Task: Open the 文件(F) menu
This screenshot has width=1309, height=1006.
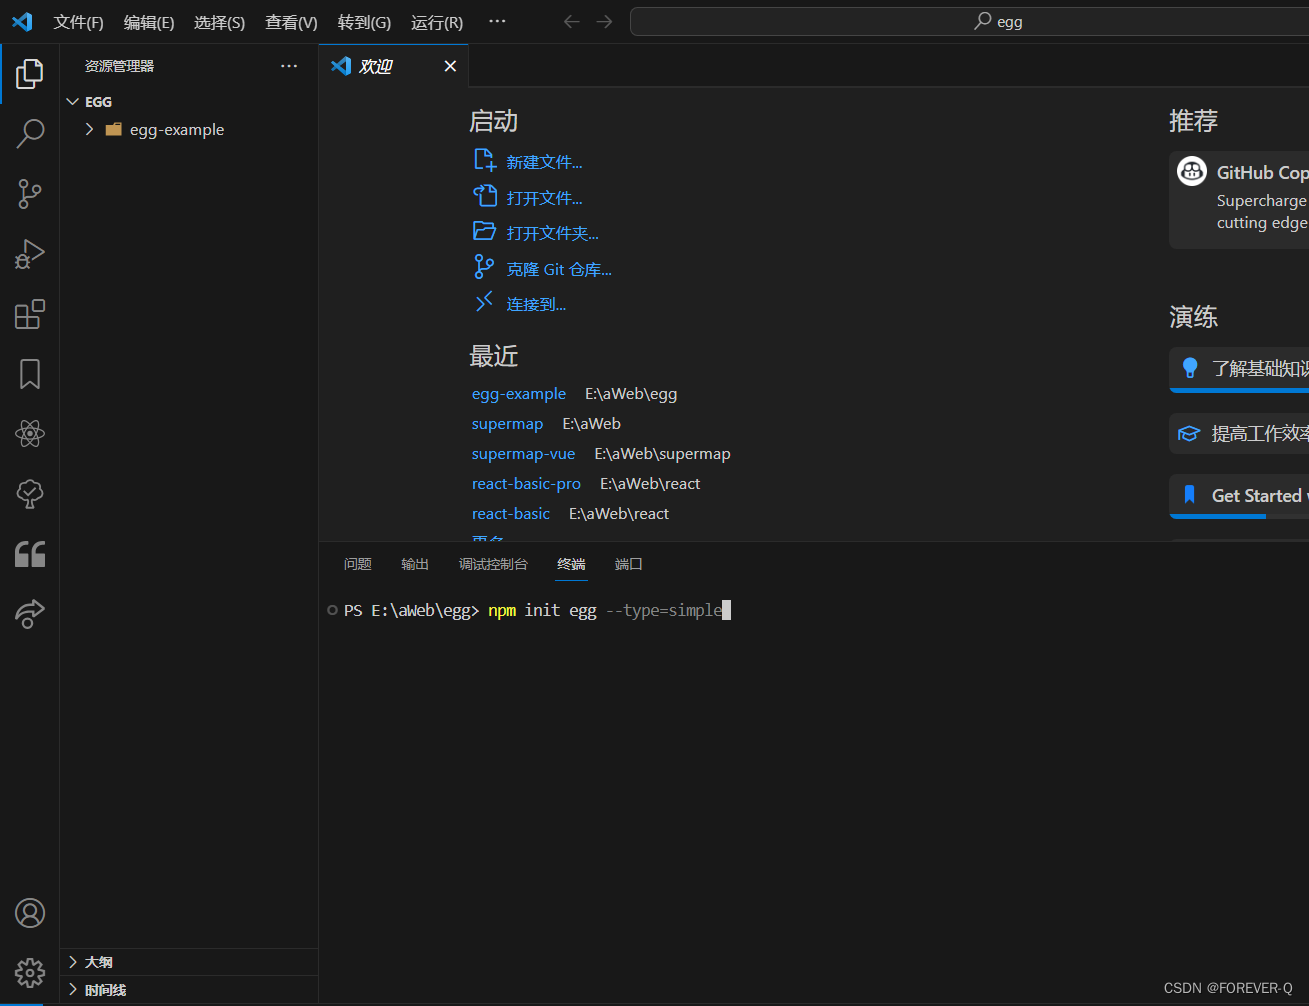Action: coord(78,22)
